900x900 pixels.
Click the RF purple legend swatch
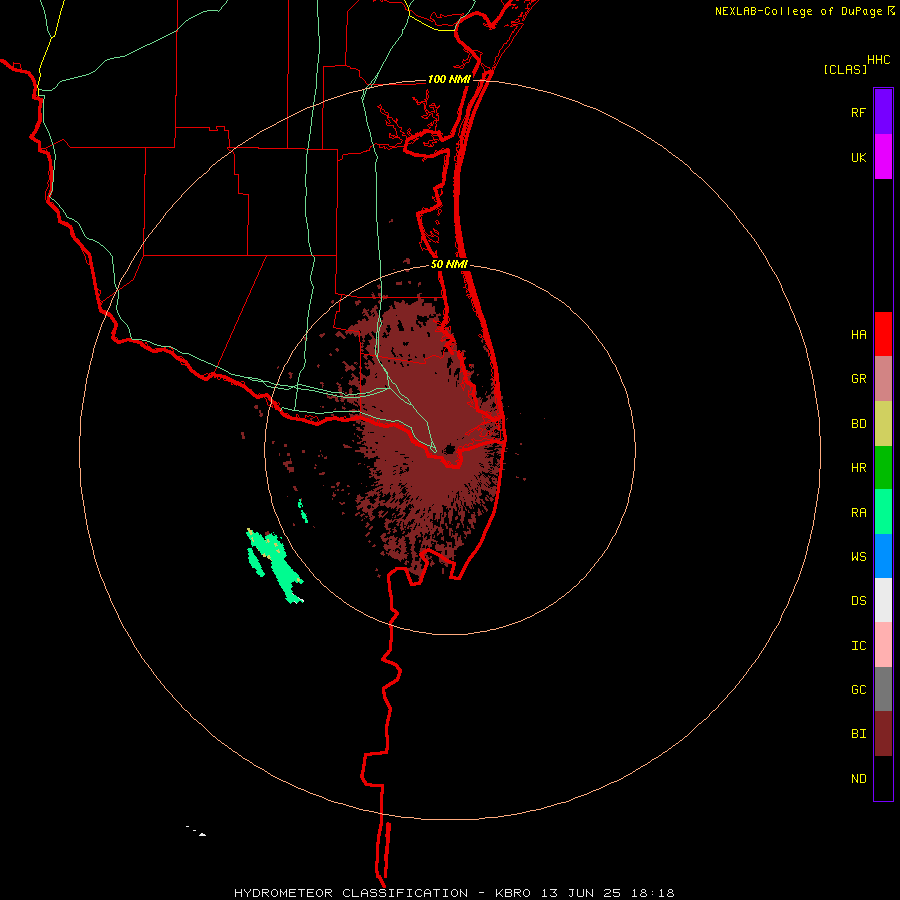point(883,112)
